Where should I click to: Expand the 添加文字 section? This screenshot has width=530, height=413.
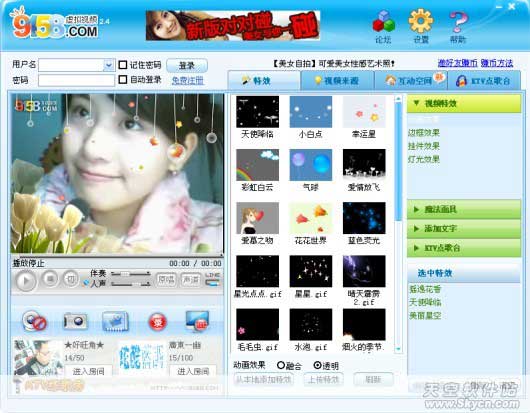pos(463,228)
